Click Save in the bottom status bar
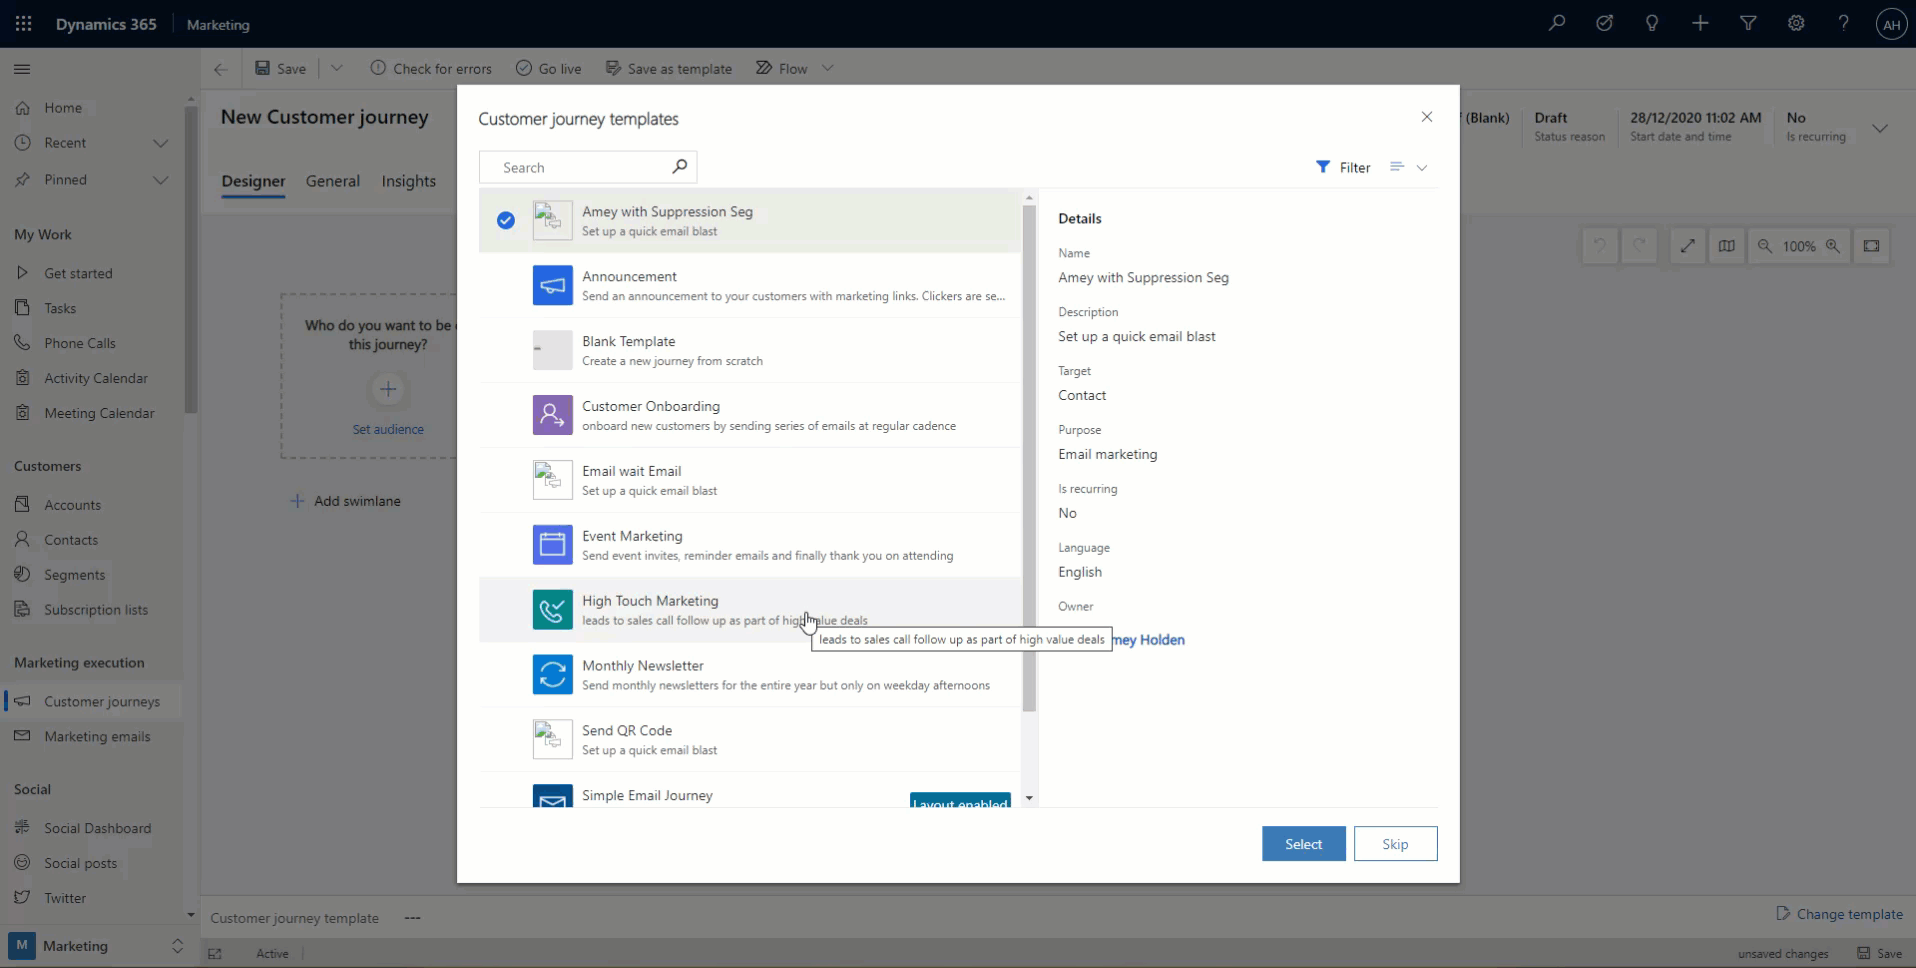This screenshot has height=968, width=1916. click(x=1880, y=953)
